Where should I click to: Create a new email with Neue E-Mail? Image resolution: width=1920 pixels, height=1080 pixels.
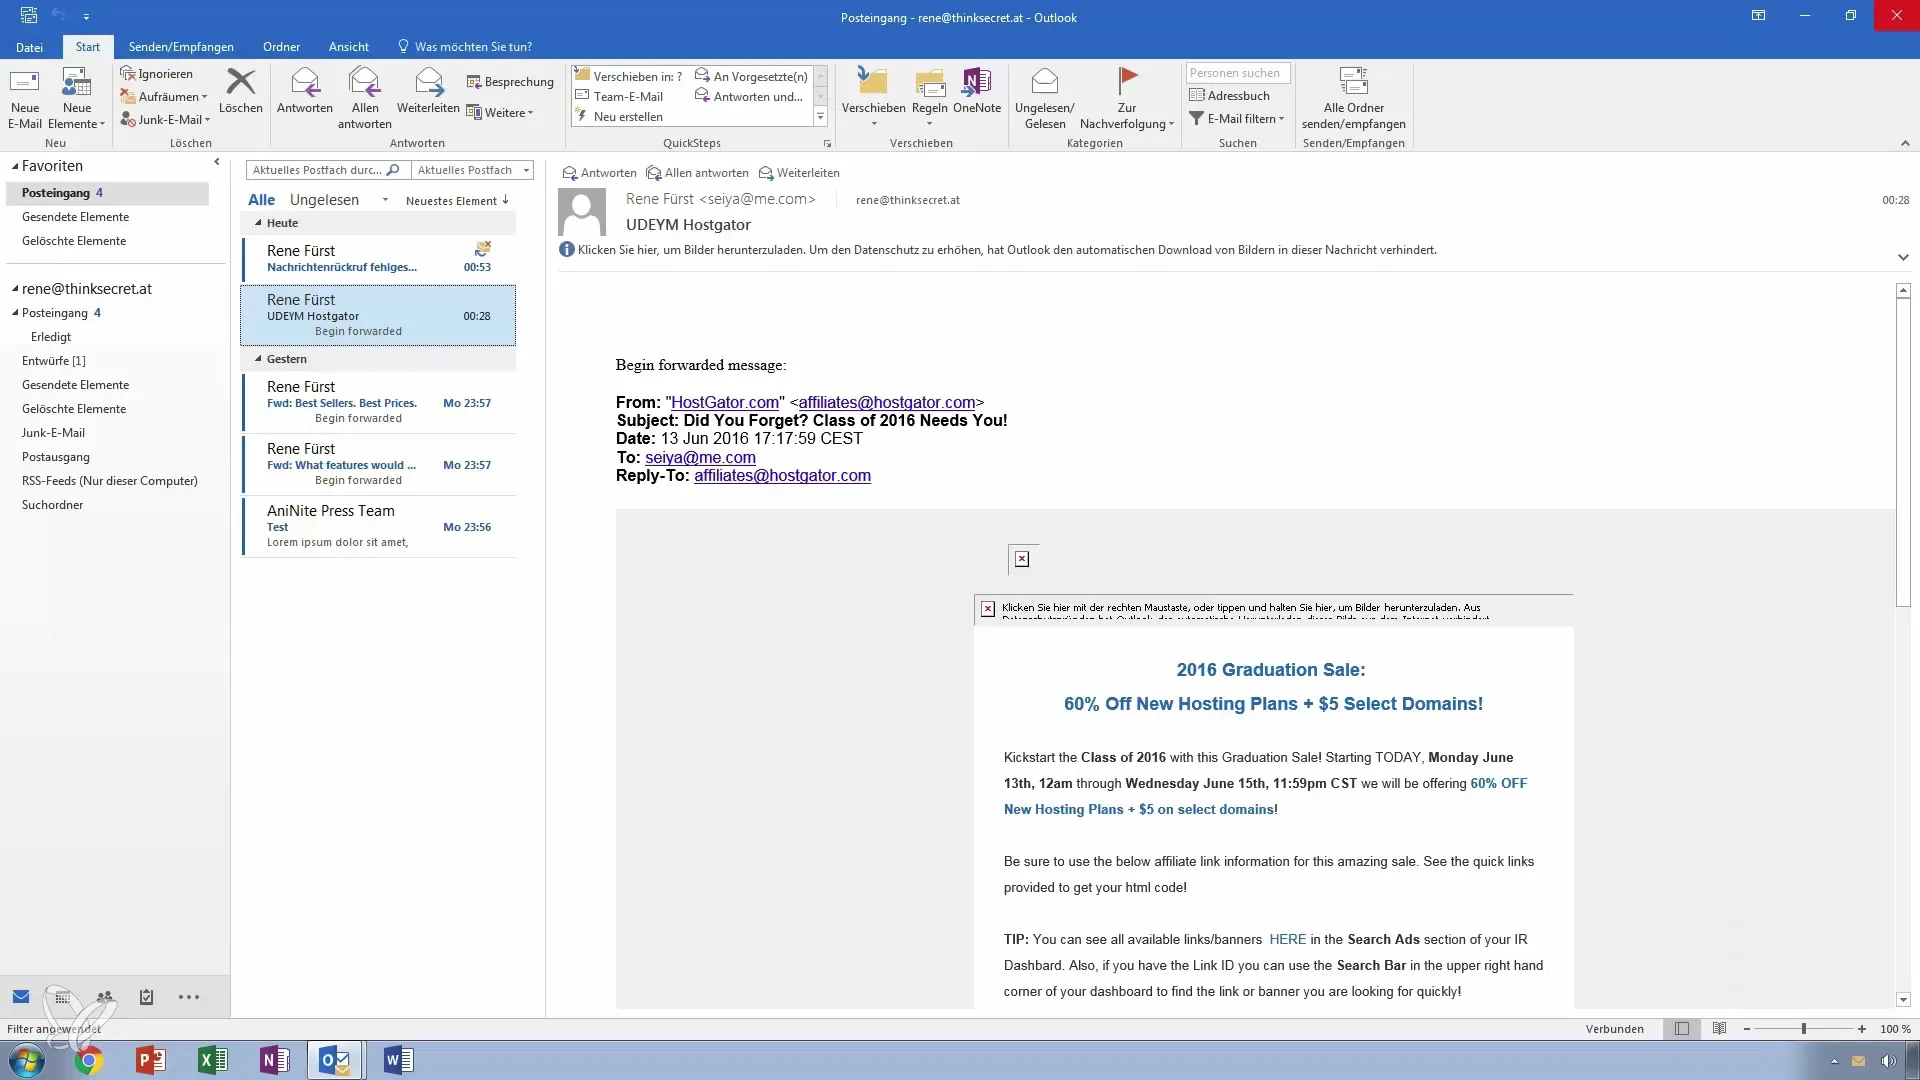[25, 98]
